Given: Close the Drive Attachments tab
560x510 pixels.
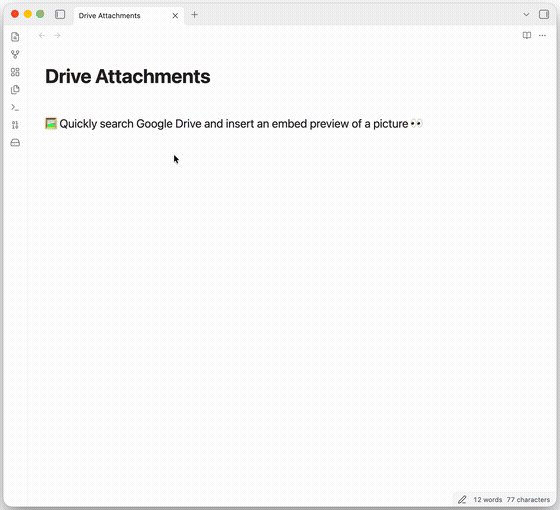Looking at the screenshot, I should [175, 15].
